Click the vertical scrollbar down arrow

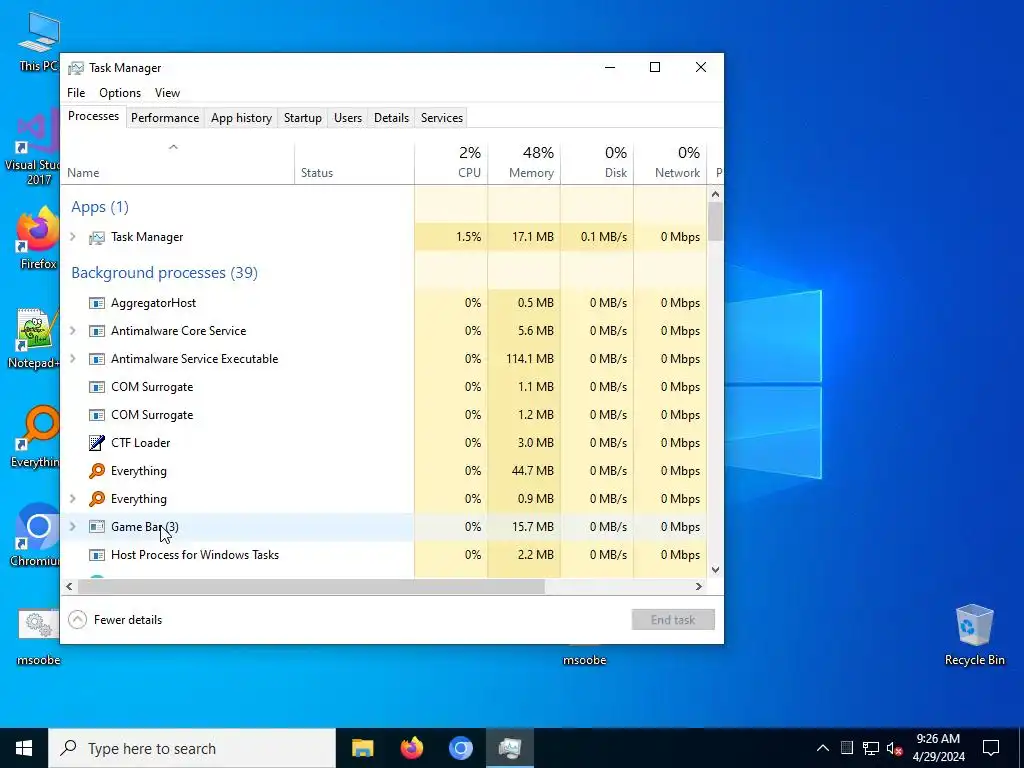click(x=715, y=569)
